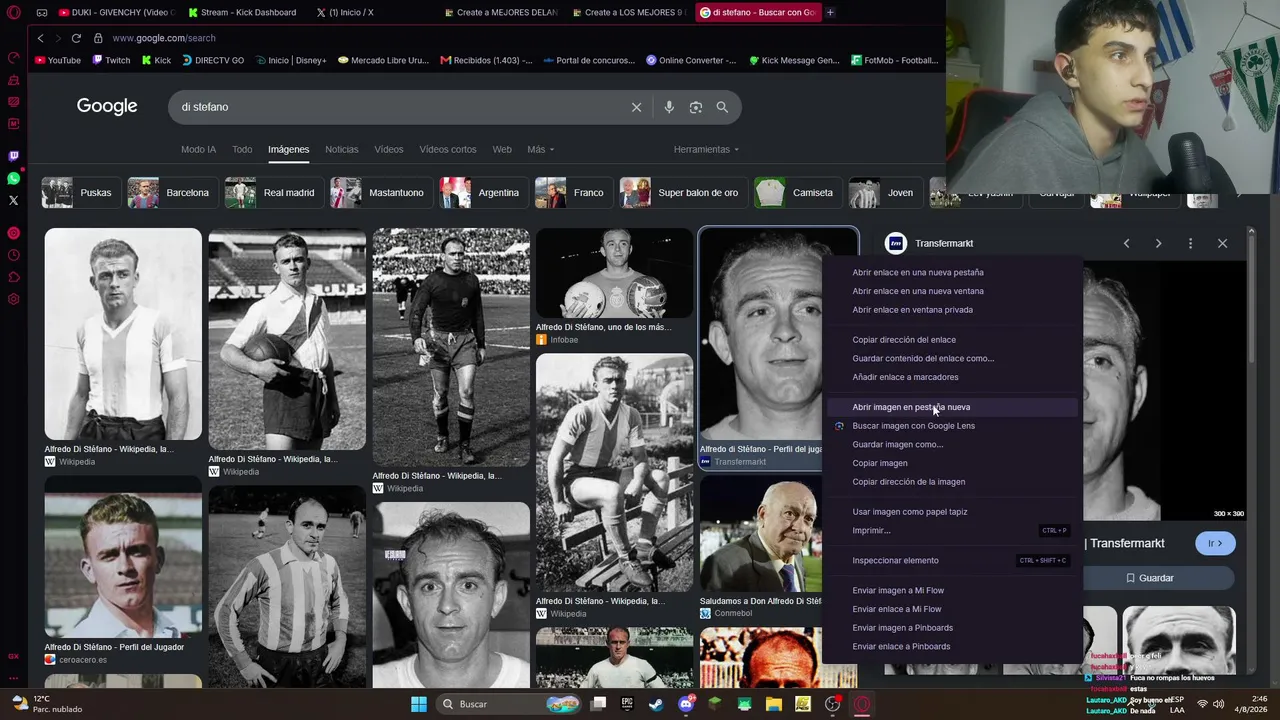Open X messenger in the Opera sidebar

coord(14,200)
